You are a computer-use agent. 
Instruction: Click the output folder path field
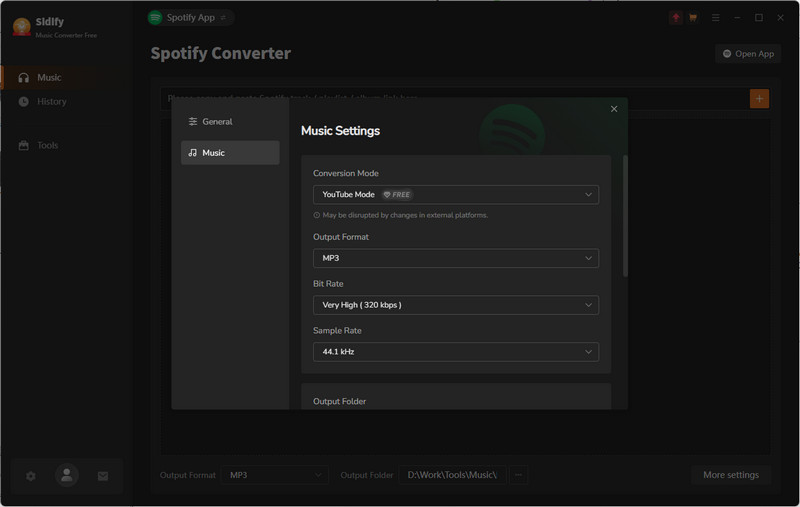coord(452,475)
